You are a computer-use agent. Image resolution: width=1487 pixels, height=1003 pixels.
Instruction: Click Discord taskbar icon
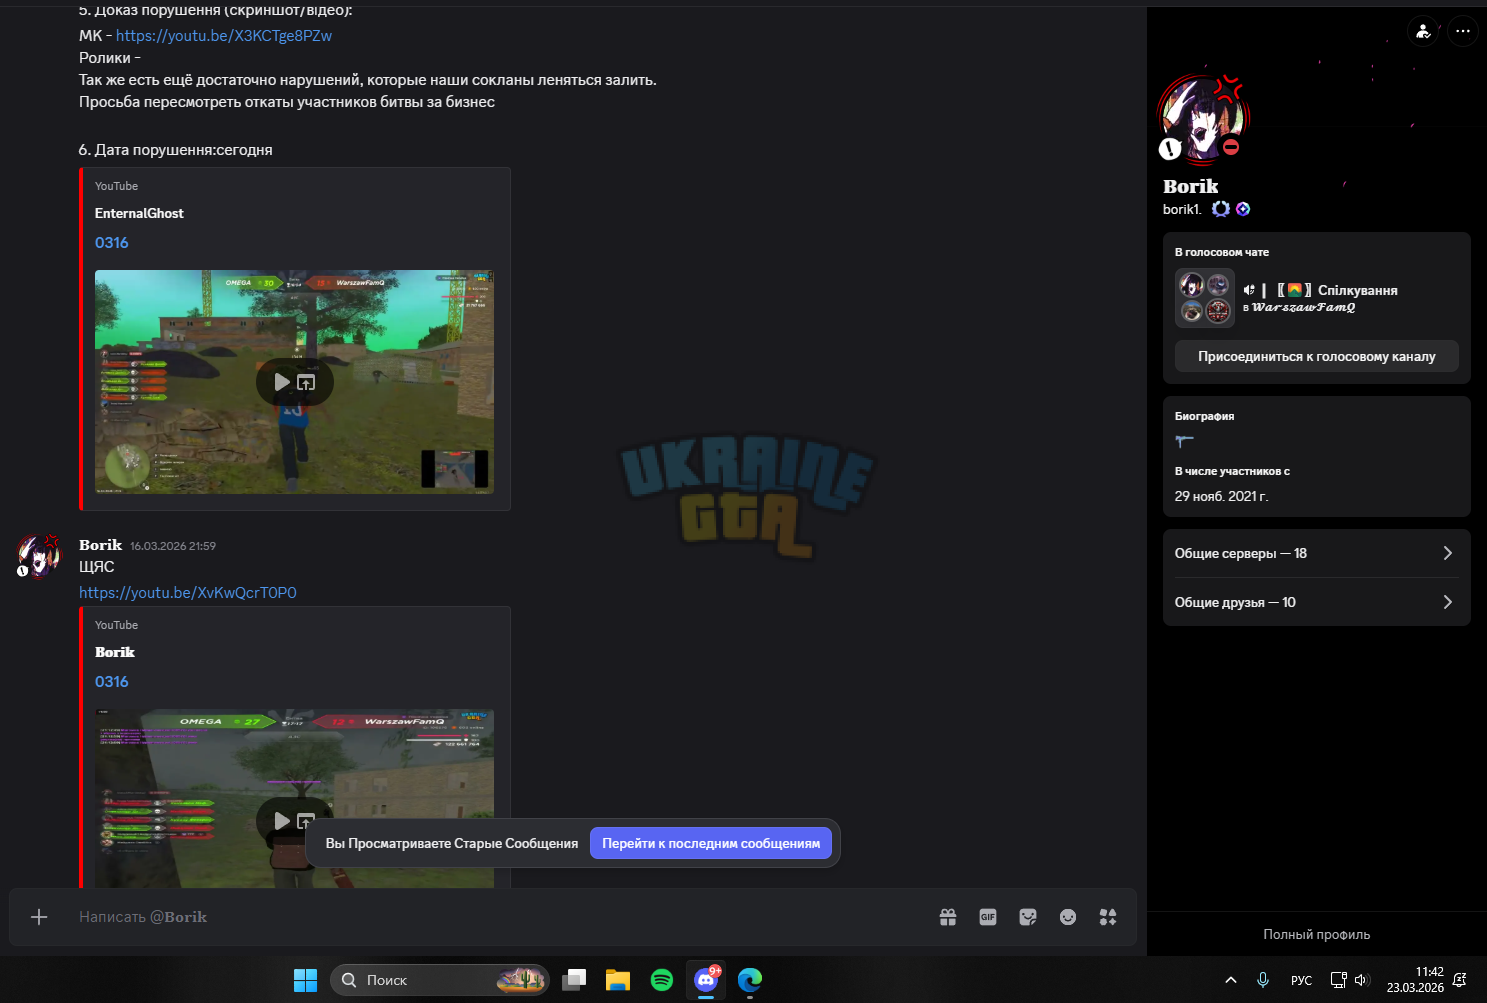pyautogui.click(x=706, y=980)
